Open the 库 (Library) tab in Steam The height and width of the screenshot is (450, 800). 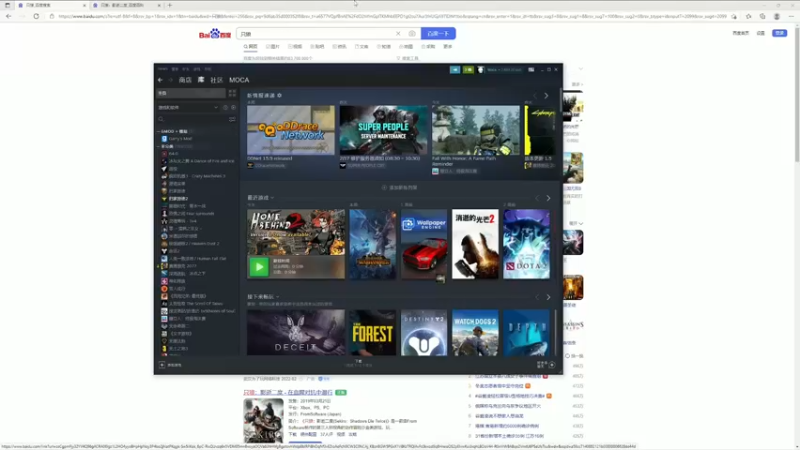tap(201, 80)
